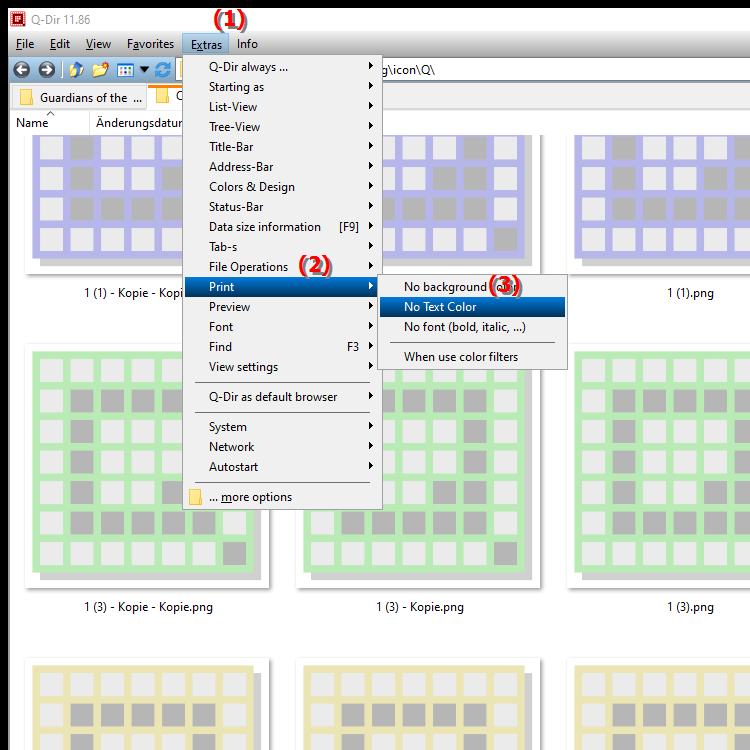This screenshot has height=750, width=750.
Task: Switch to 'Guardians of the ...' tab
Action: pos(79,98)
